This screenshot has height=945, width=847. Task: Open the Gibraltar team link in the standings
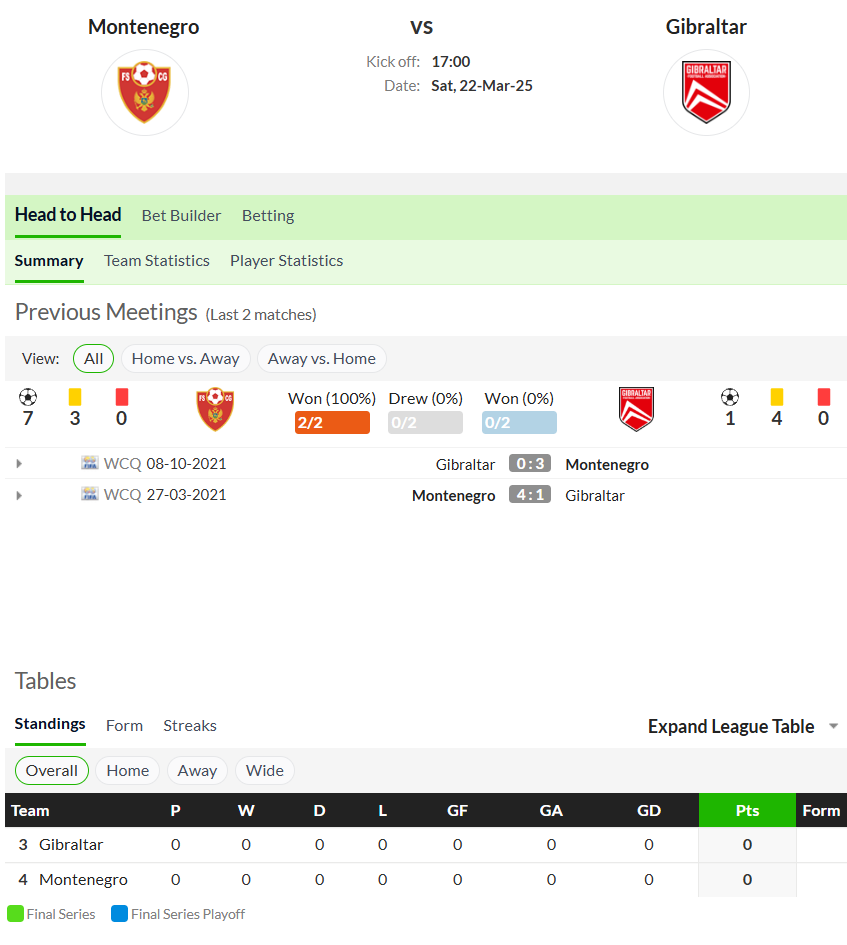point(71,845)
